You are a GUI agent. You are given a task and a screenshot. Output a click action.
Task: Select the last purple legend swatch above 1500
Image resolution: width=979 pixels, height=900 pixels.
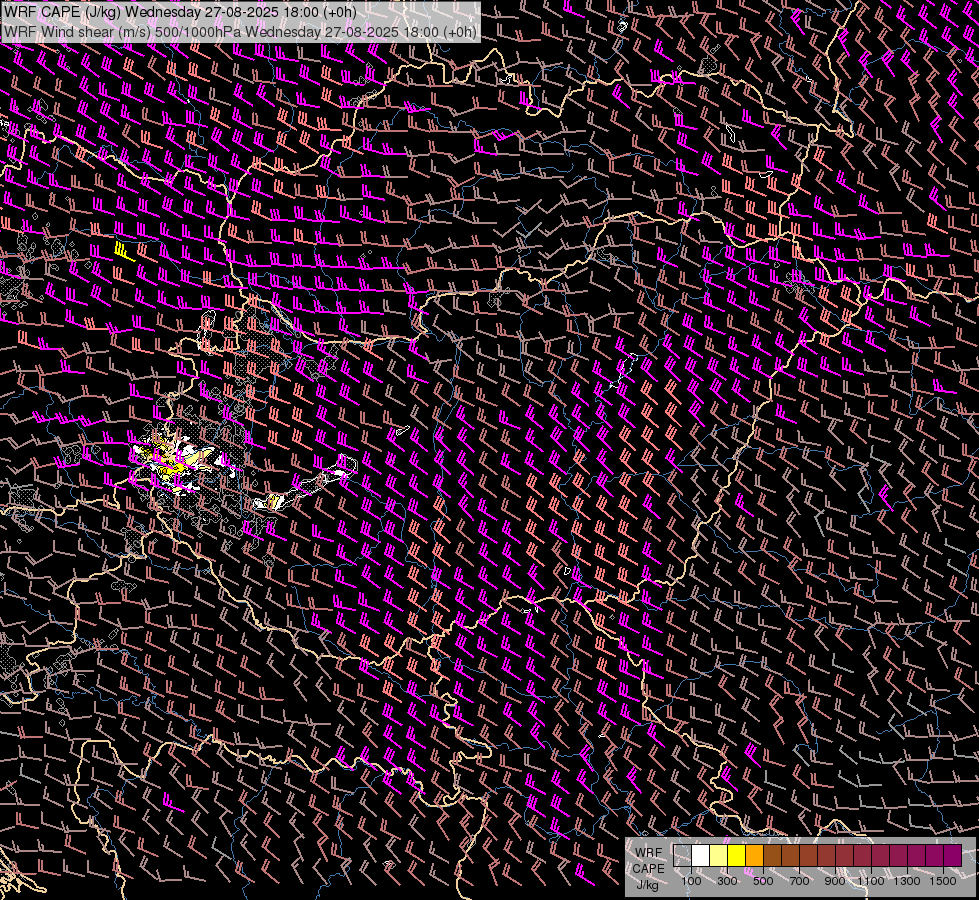pos(953,856)
